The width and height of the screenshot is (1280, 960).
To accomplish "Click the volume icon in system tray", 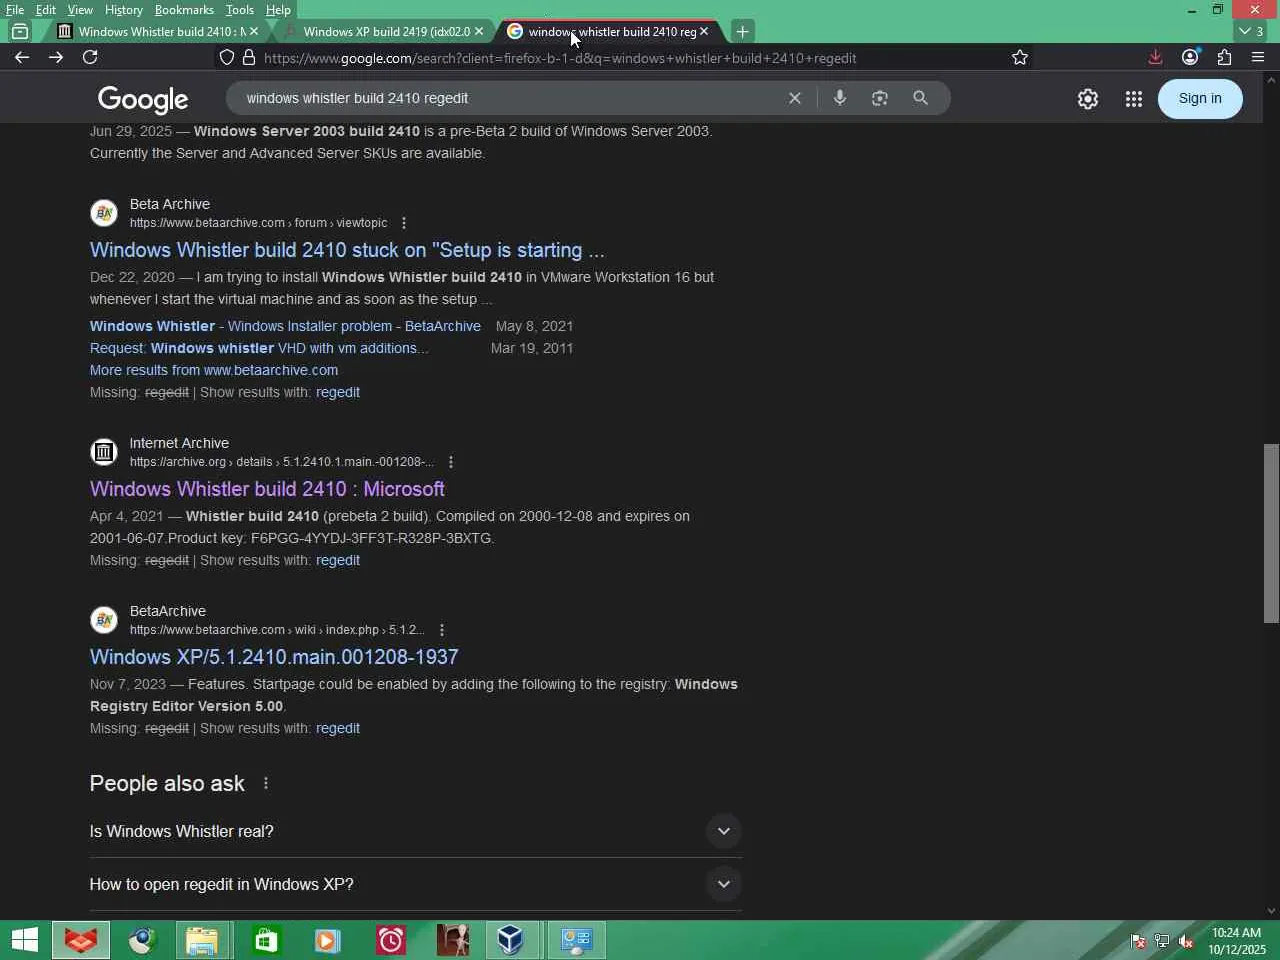I will click(1186, 941).
